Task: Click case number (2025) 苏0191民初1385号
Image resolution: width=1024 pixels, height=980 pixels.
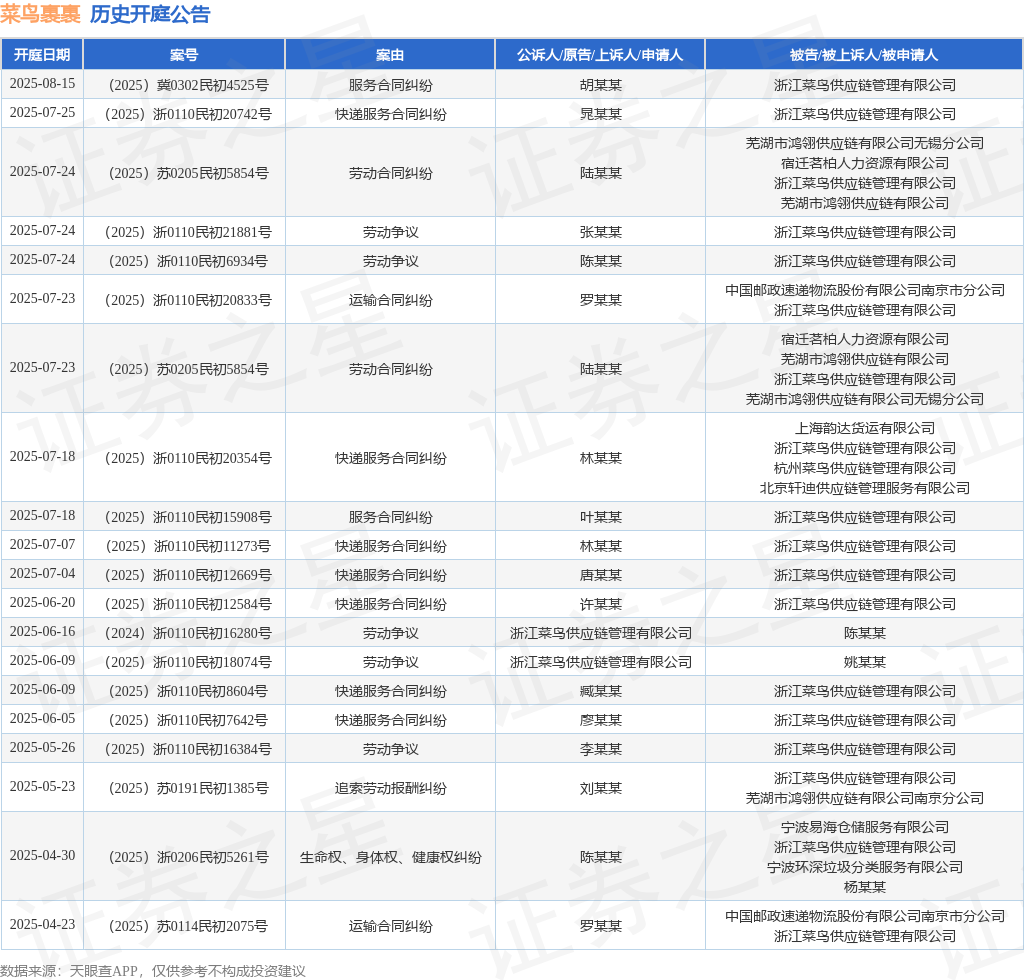Action: coord(188,789)
